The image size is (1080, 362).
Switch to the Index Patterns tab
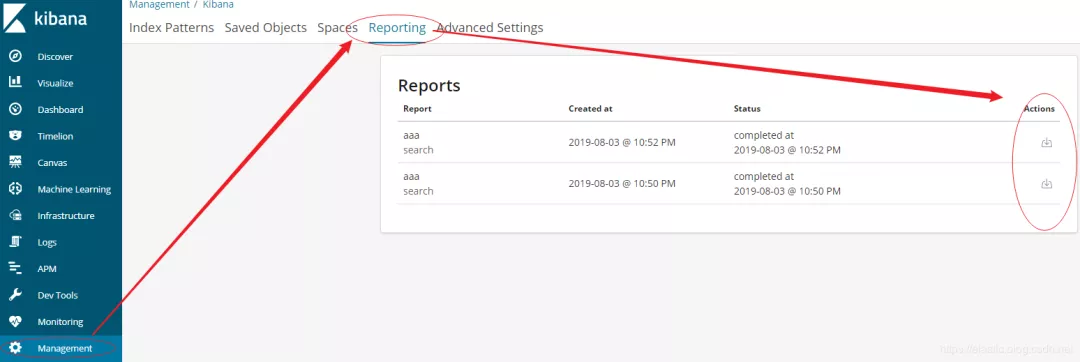pos(172,28)
